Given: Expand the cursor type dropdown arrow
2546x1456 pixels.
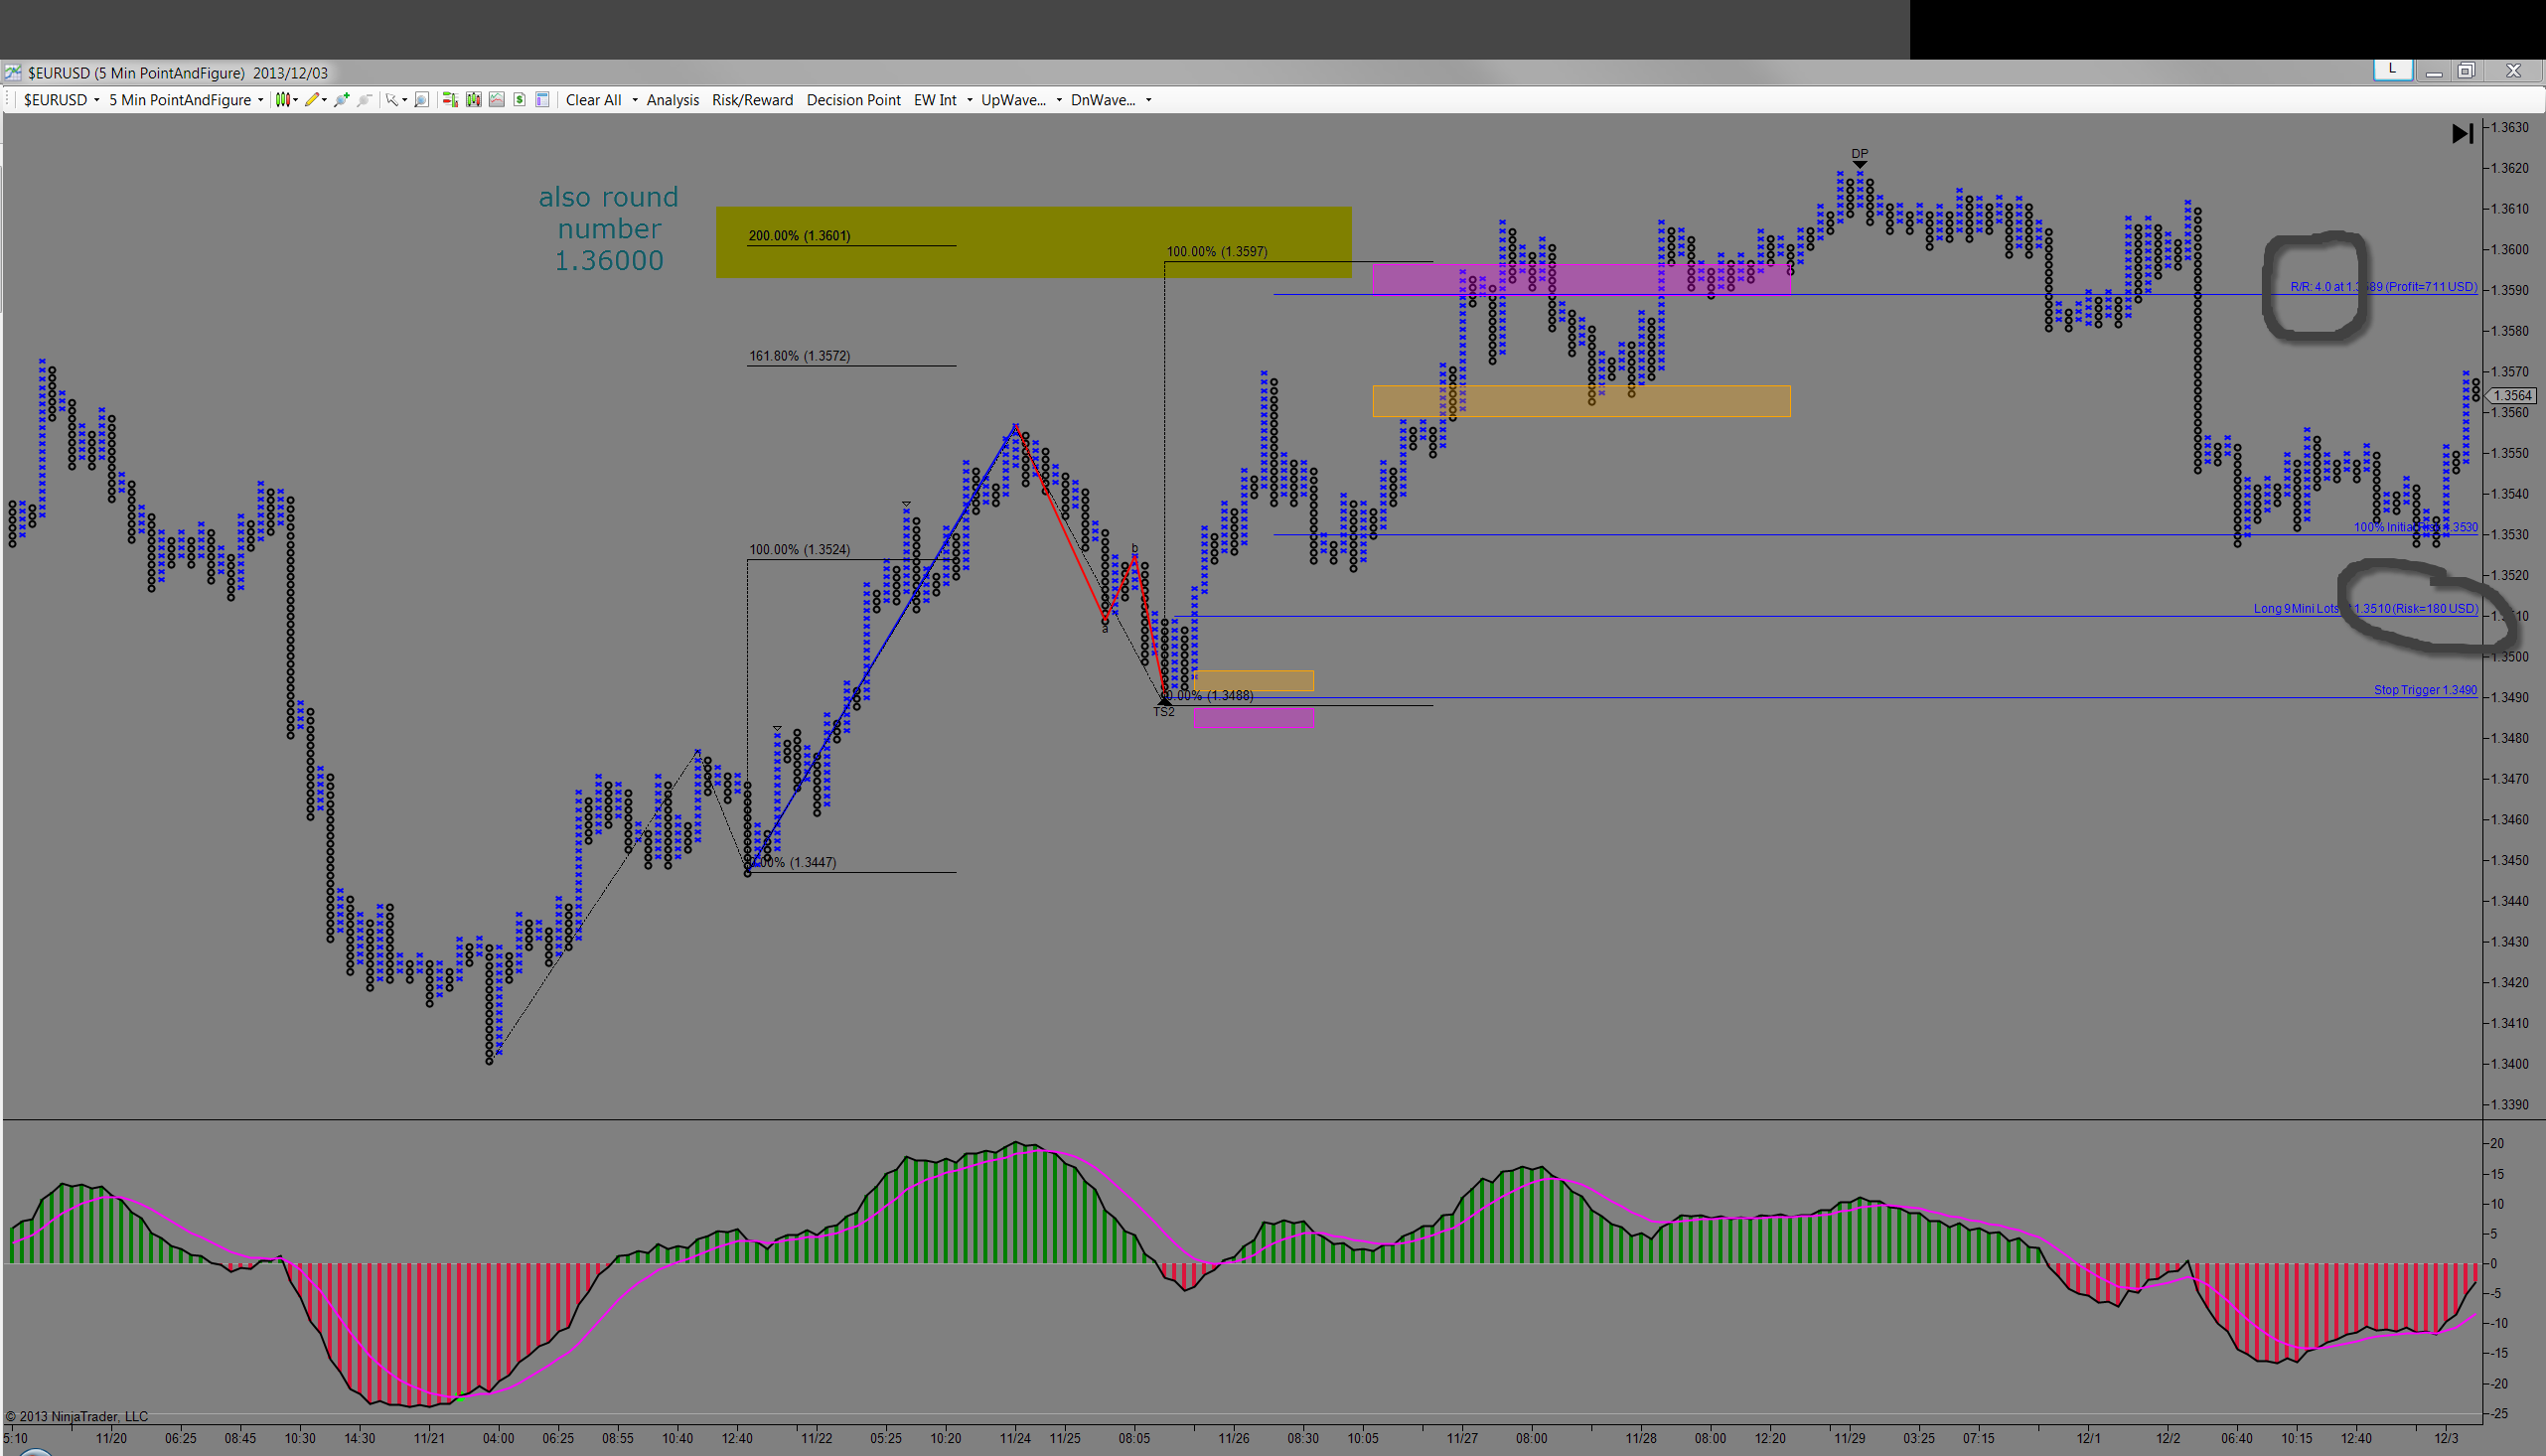Looking at the screenshot, I should [x=404, y=100].
